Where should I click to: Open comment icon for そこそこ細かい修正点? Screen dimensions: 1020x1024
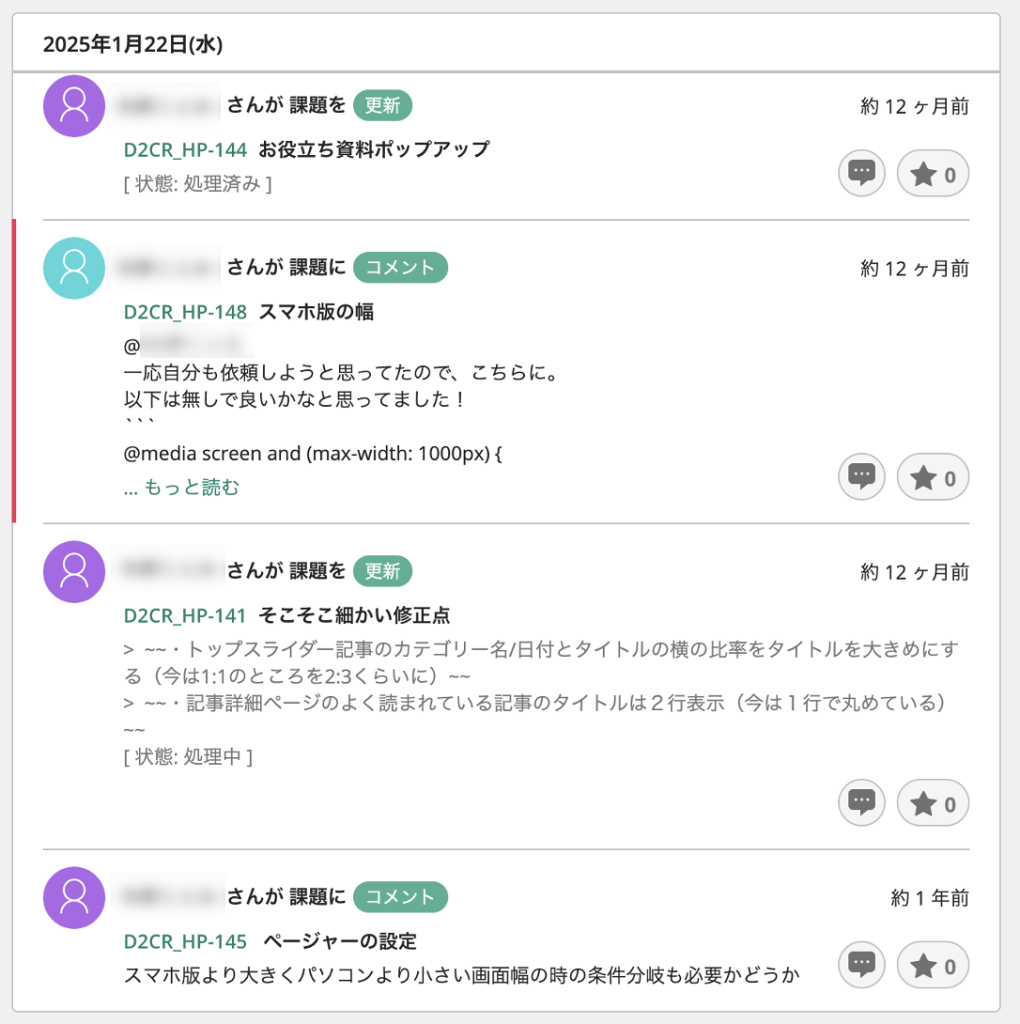[861, 803]
